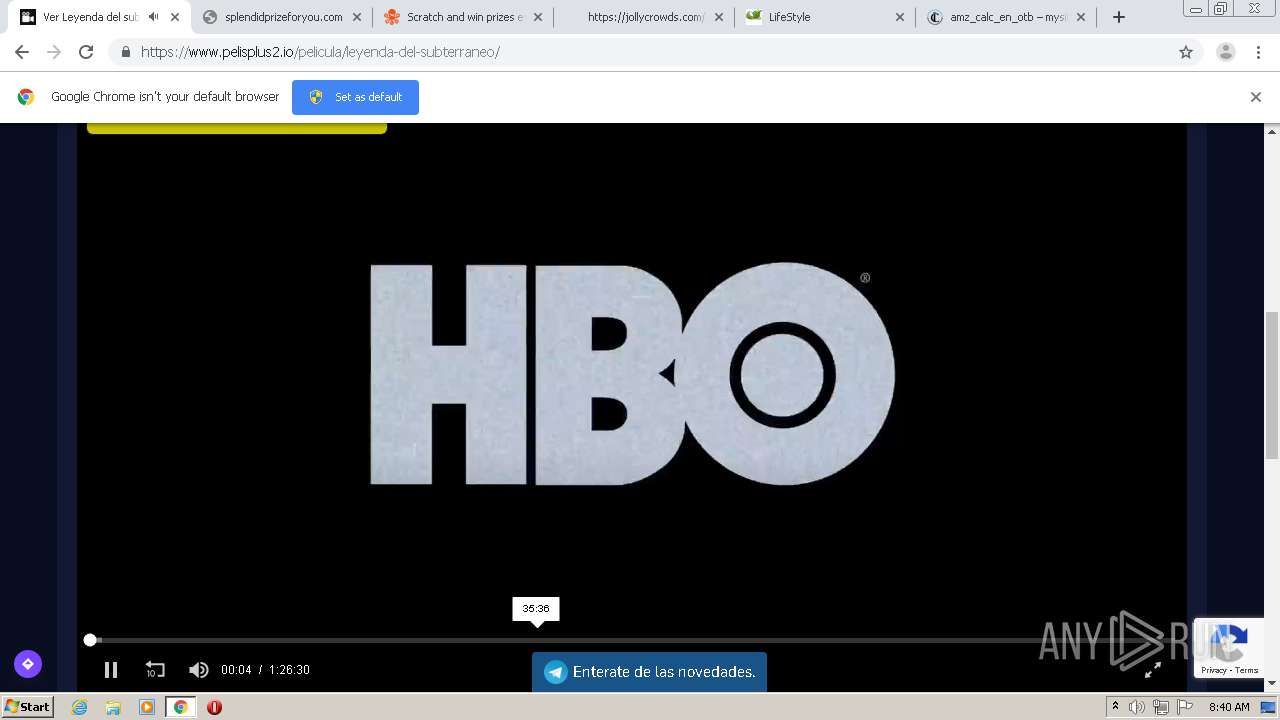Viewport: 1280px width, 720px height.
Task: Launch Internet Explorer from taskbar
Action: [79, 707]
